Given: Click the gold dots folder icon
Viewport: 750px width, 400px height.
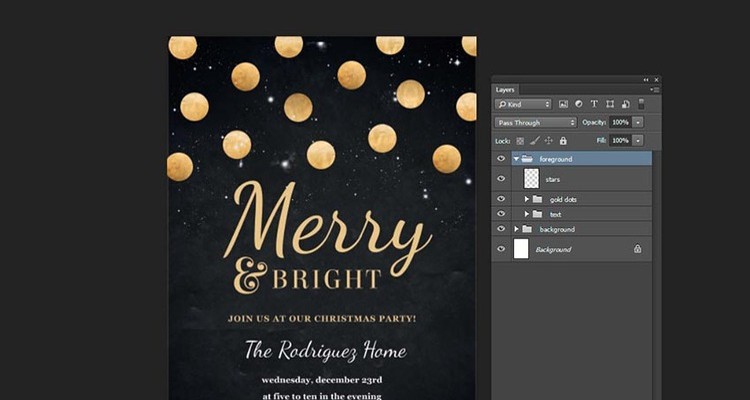Looking at the screenshot, I should 538,199.
